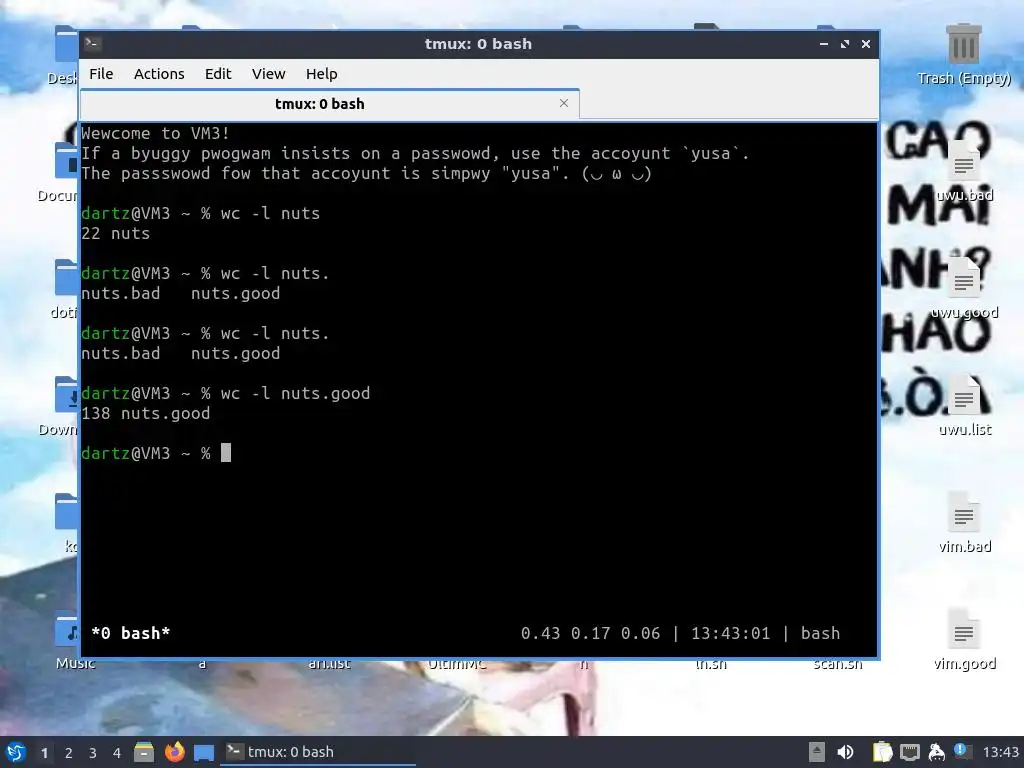1024x768 pixels.
Task: Open the File menu
Action: [101, 74]
